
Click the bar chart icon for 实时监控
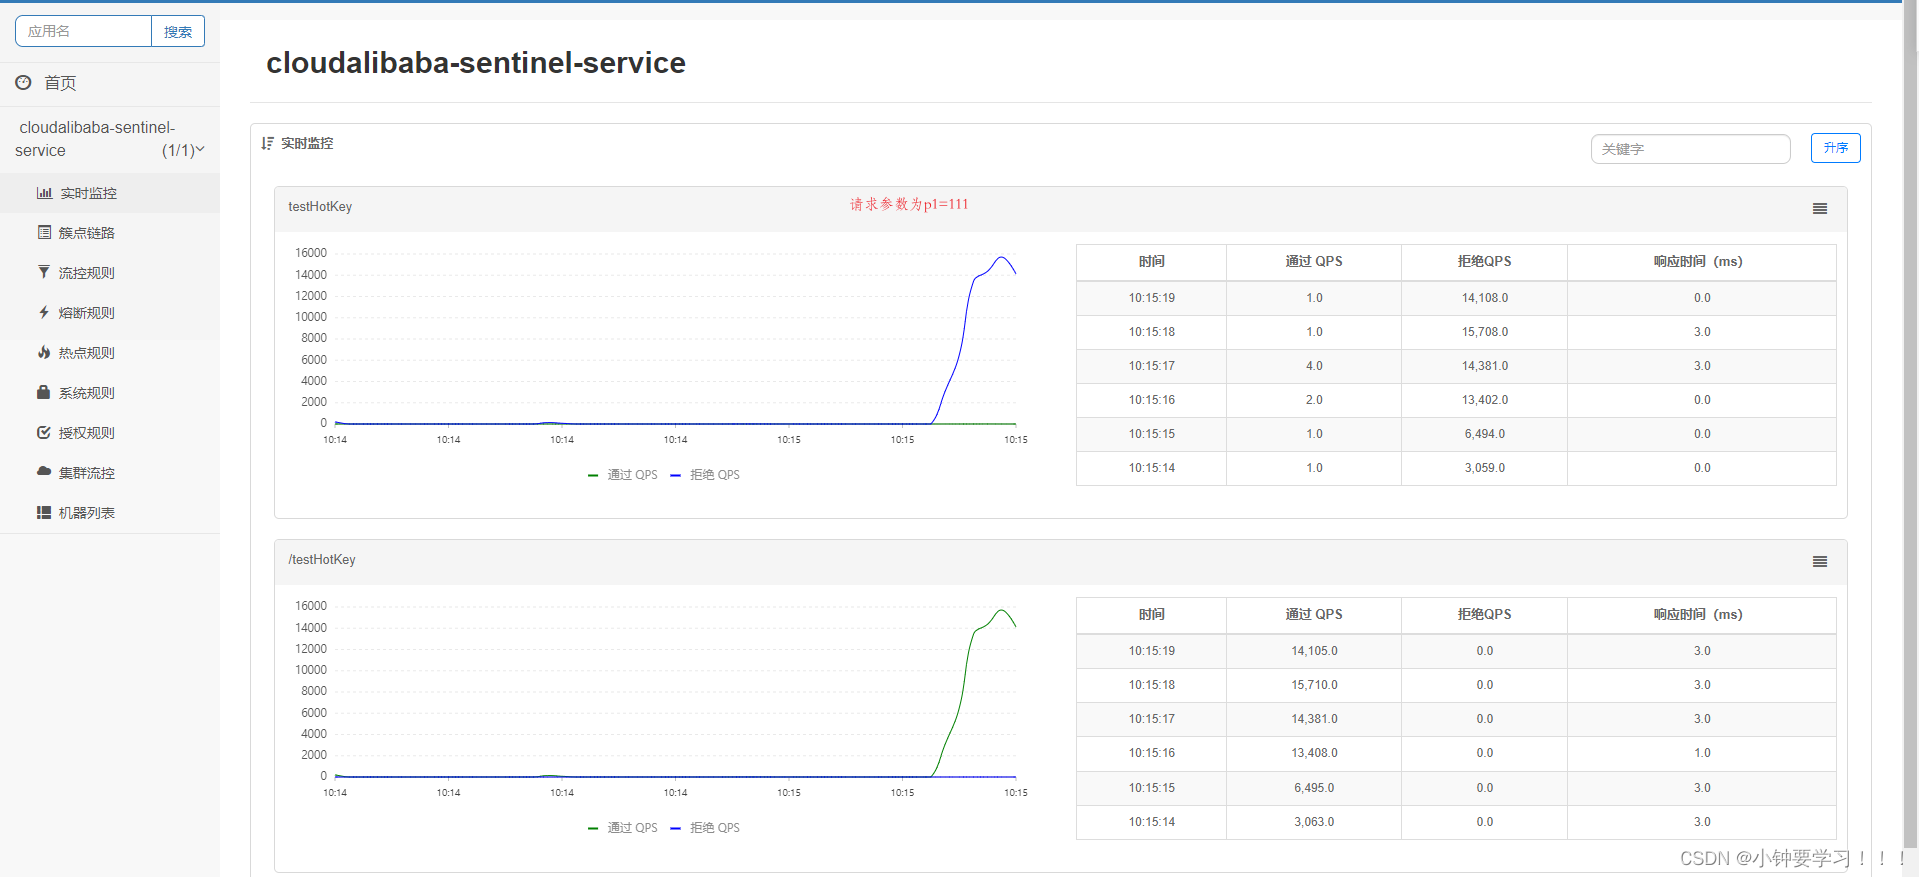point(44,193)
